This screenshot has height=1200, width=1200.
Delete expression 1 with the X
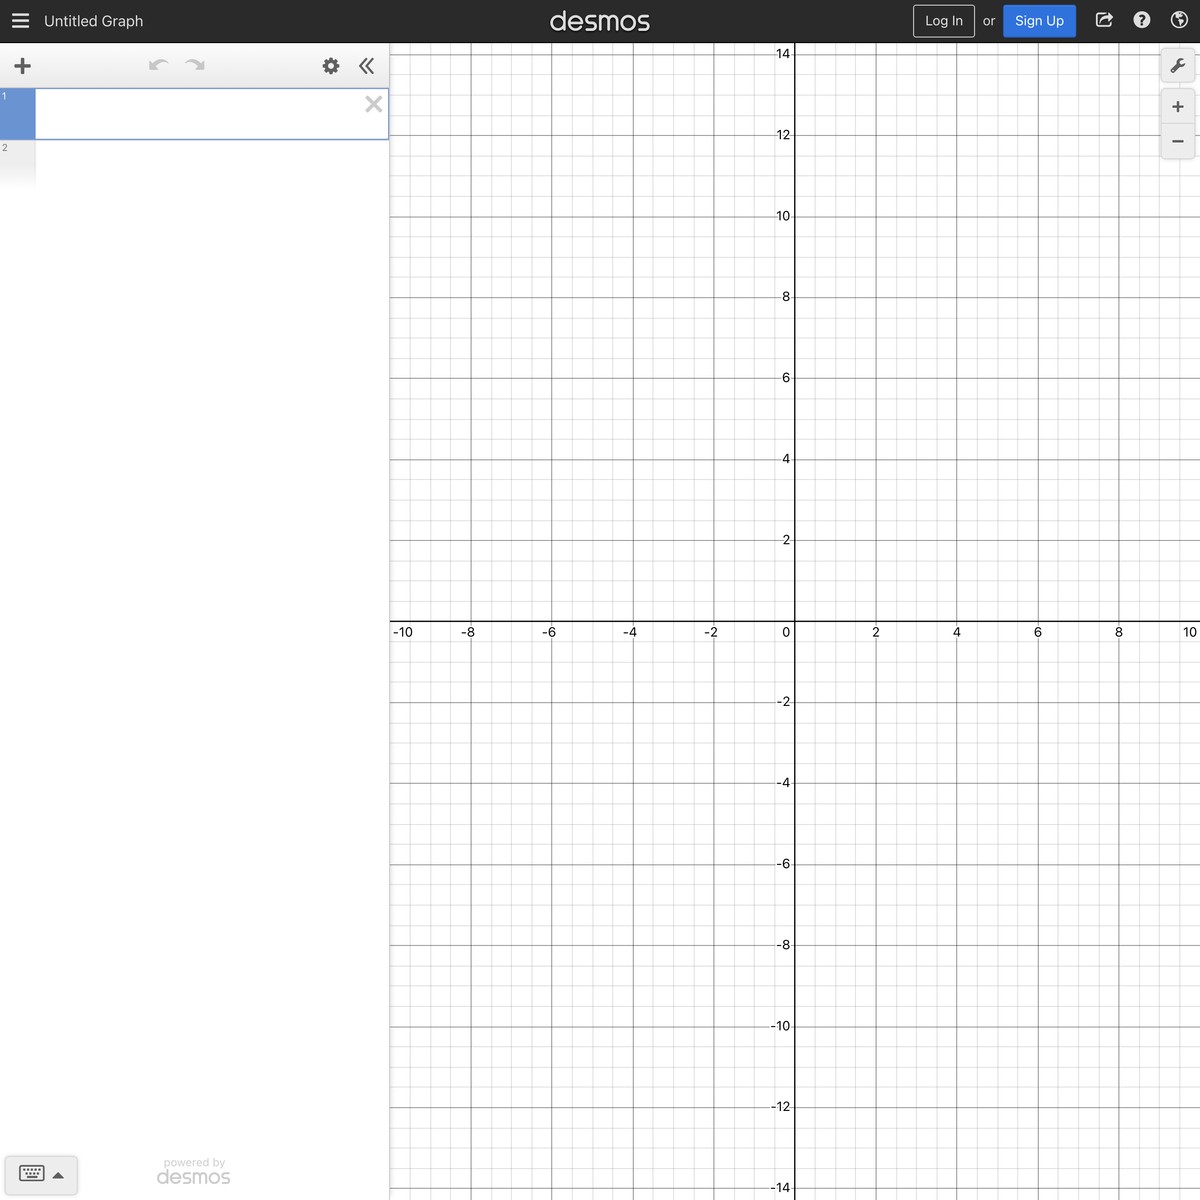[373, 104]
